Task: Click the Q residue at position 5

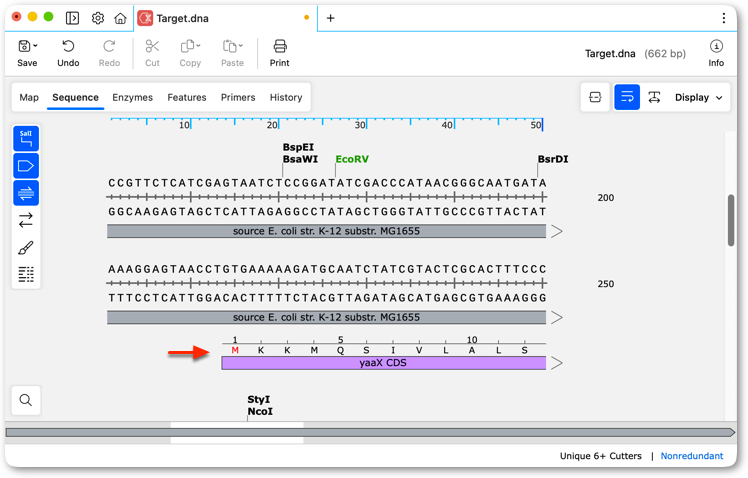Action: tap(340, 350)
